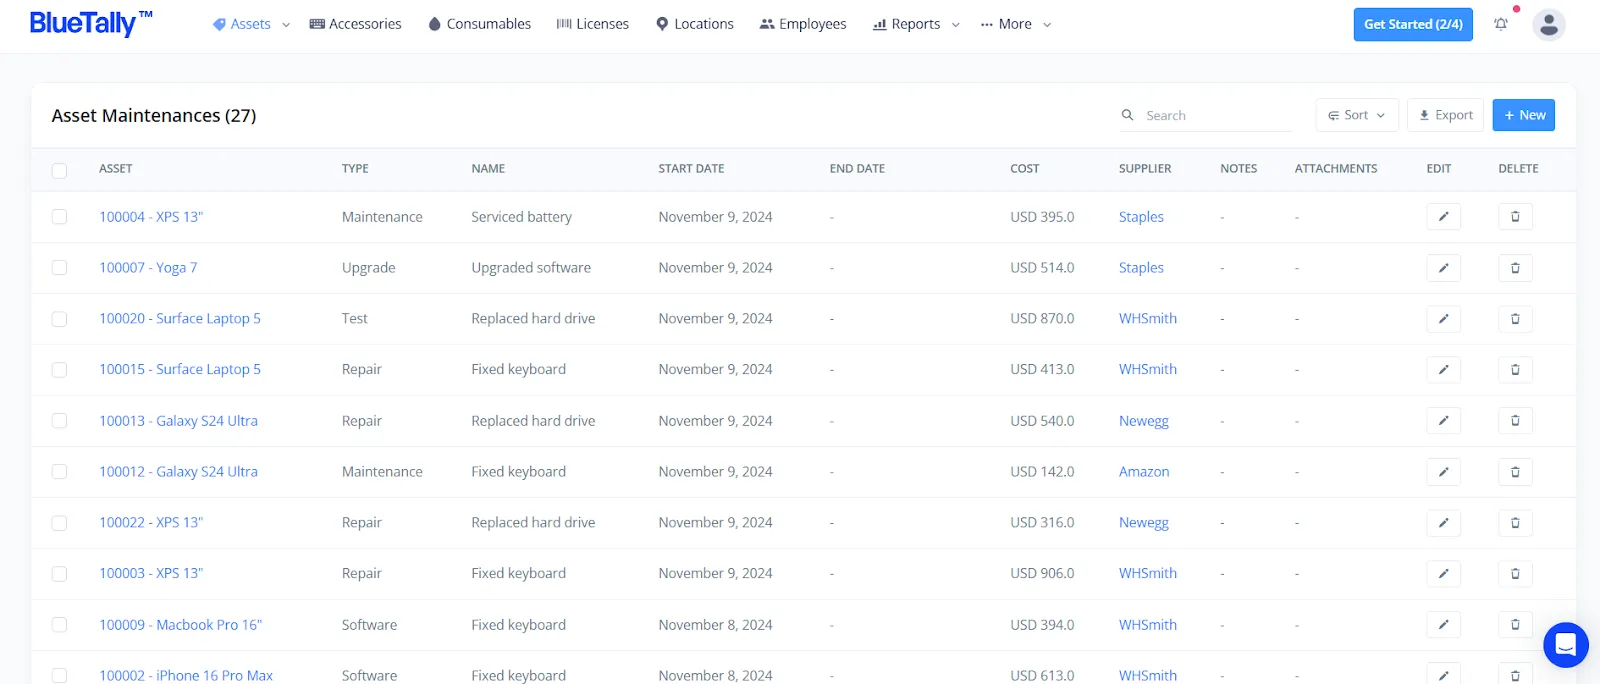Open the Consumables page

(x=479, y=24)
